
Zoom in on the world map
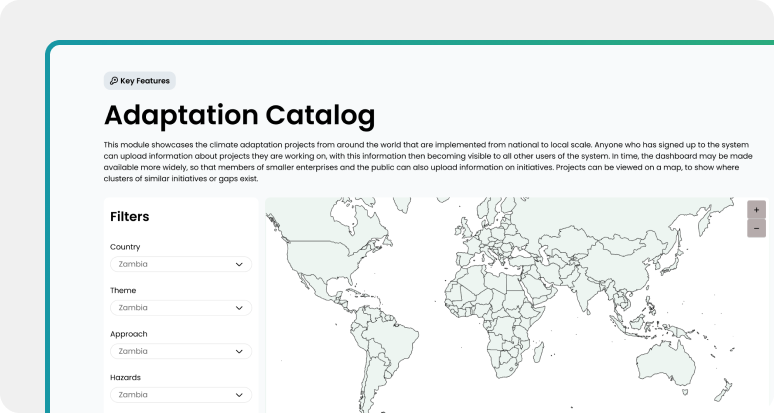(x=756, y=210)
